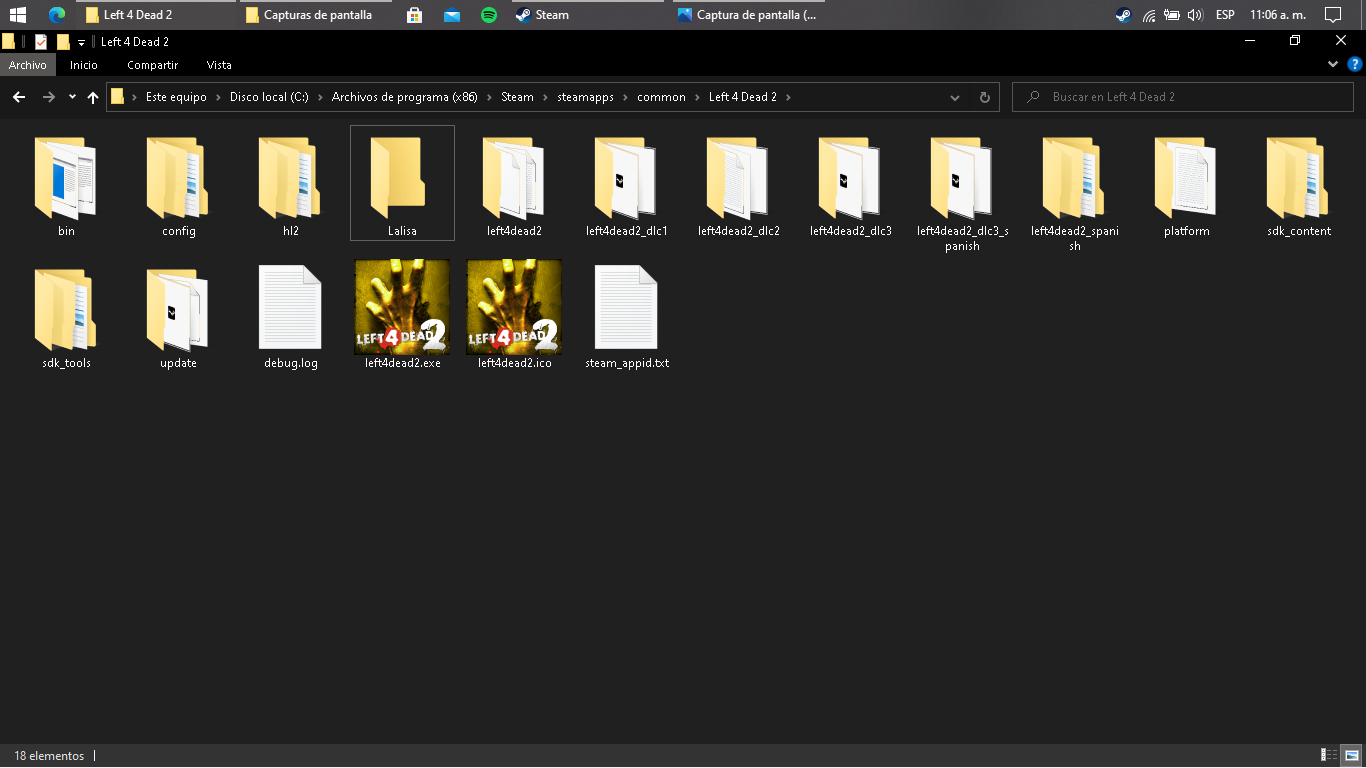Open the left4dead2 folder icon
Image resolution: width=1366 pixels, height=768 pixels.
coord(514,178)
